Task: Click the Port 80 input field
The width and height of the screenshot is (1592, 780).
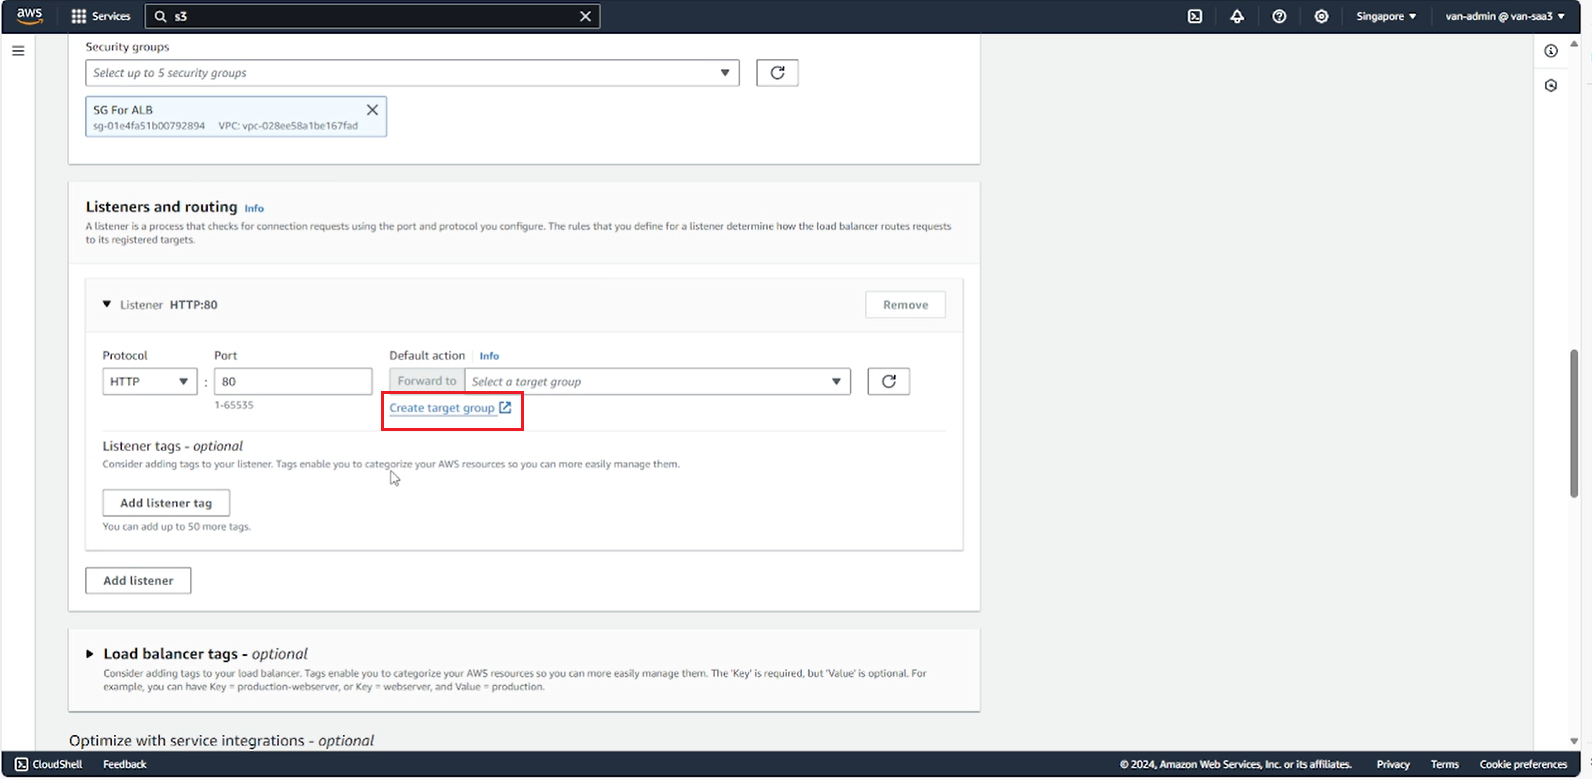Action: click(293, 381)
